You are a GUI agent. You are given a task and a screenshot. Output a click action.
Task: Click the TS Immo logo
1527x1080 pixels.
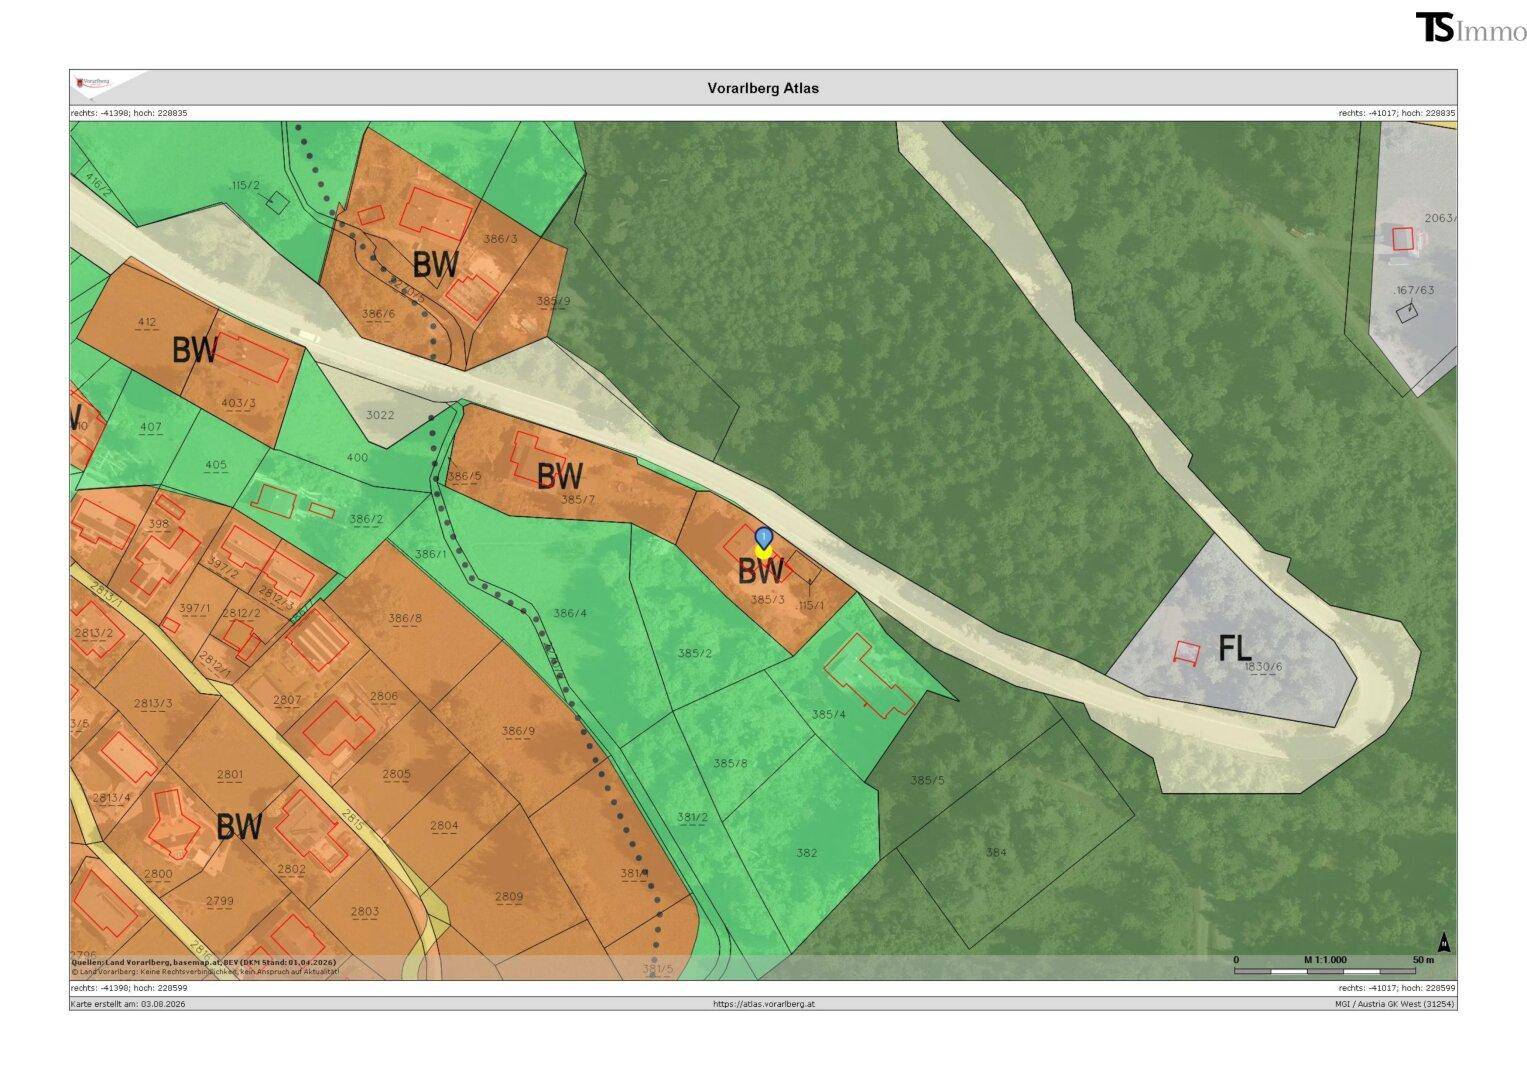(x=1470, y=28)
